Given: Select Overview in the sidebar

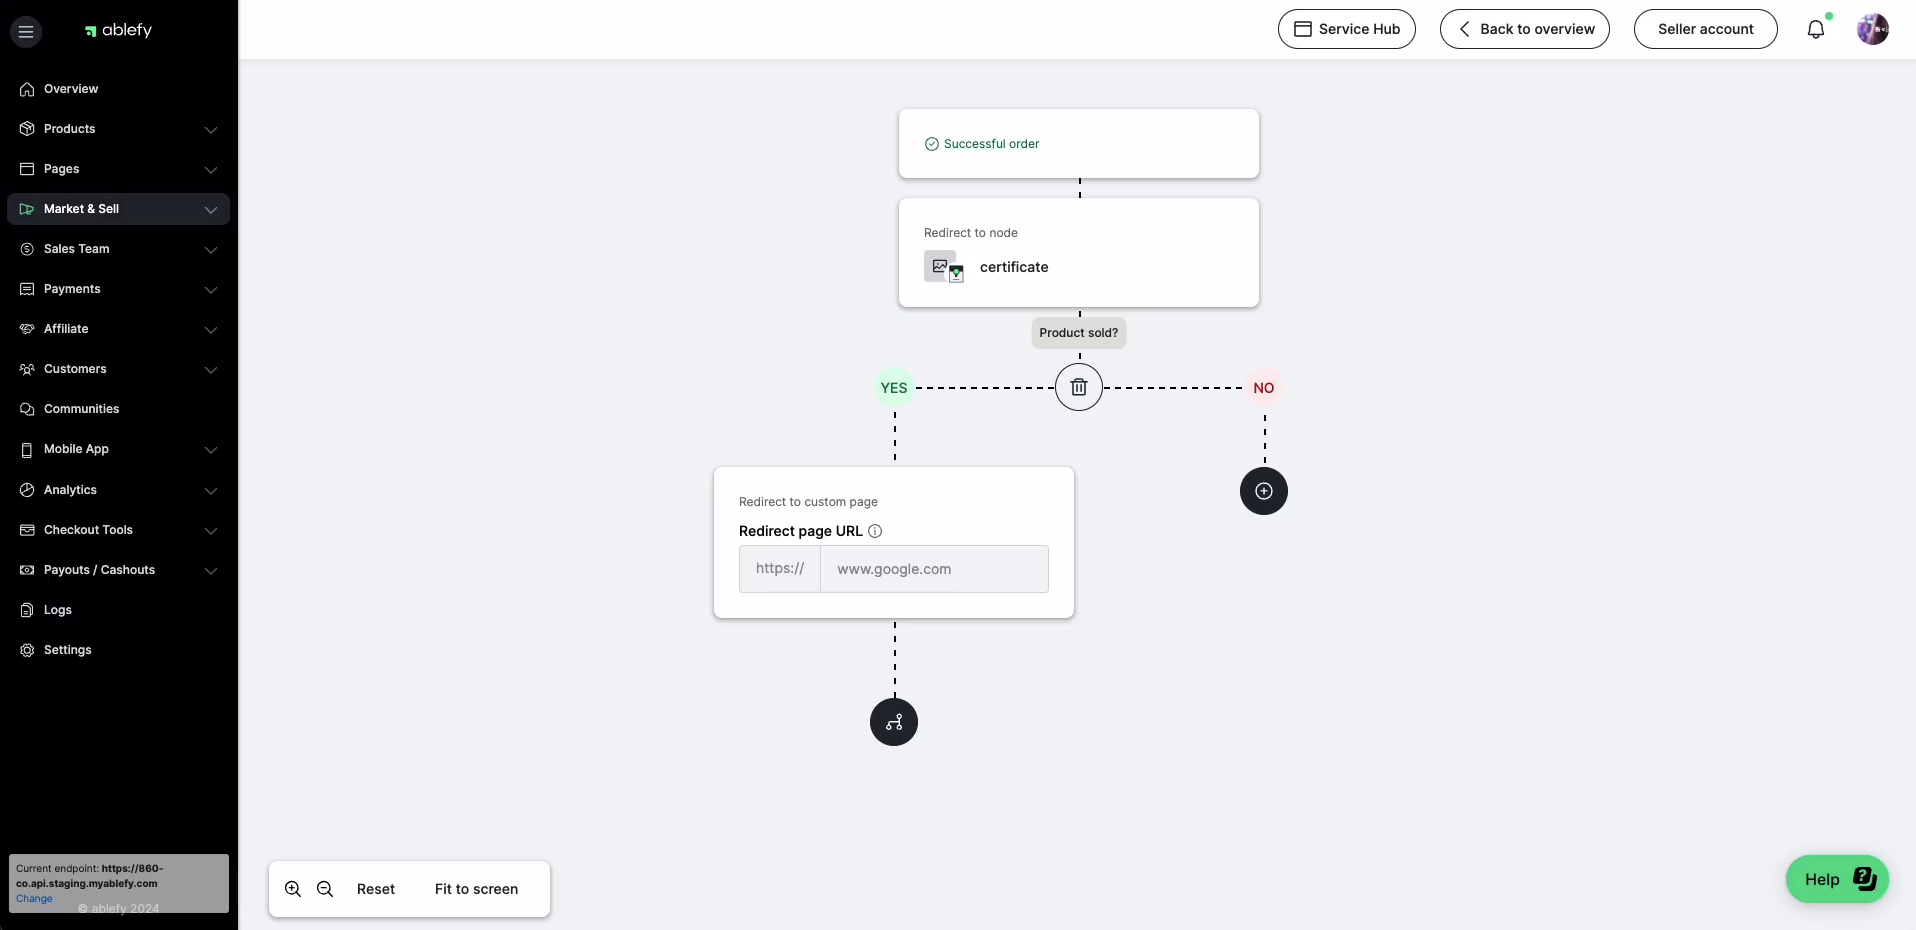Looking at the screenshot, I should coord(69,89).
